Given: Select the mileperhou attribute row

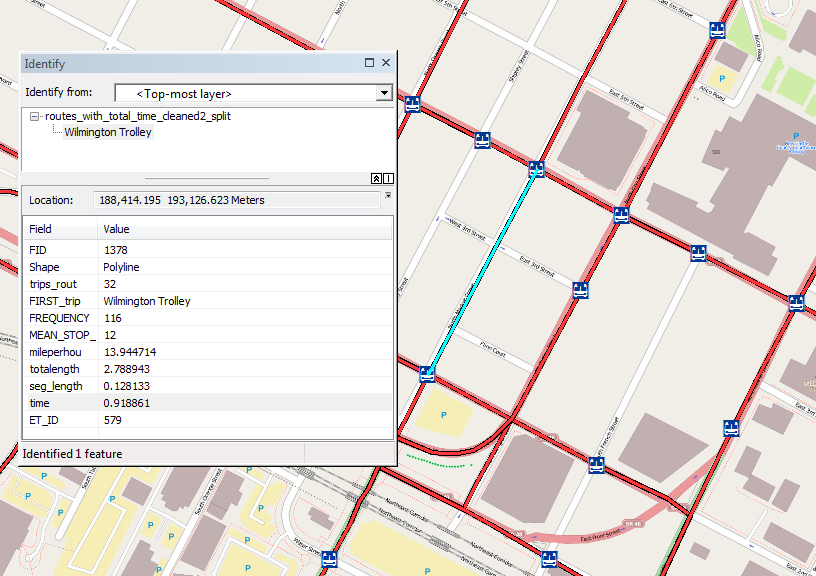Looking at the screenshot, I should click(x=200, y=352).
